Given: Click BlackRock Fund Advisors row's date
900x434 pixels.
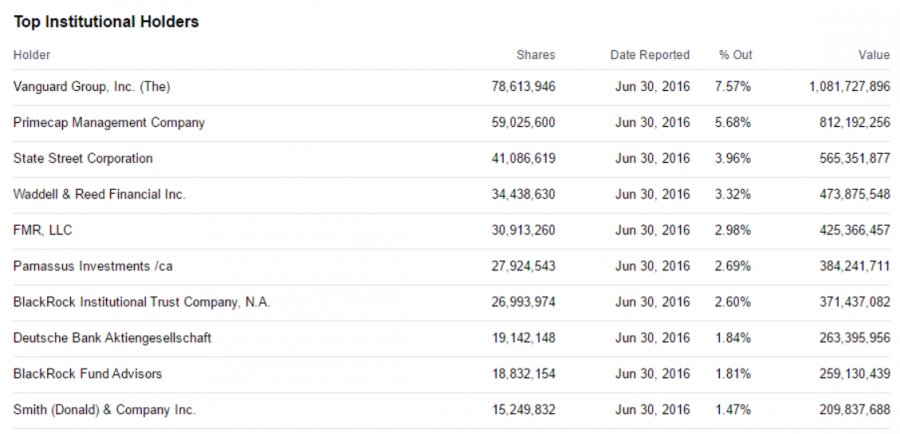Looking at the screenshot, I should (653, 374).
